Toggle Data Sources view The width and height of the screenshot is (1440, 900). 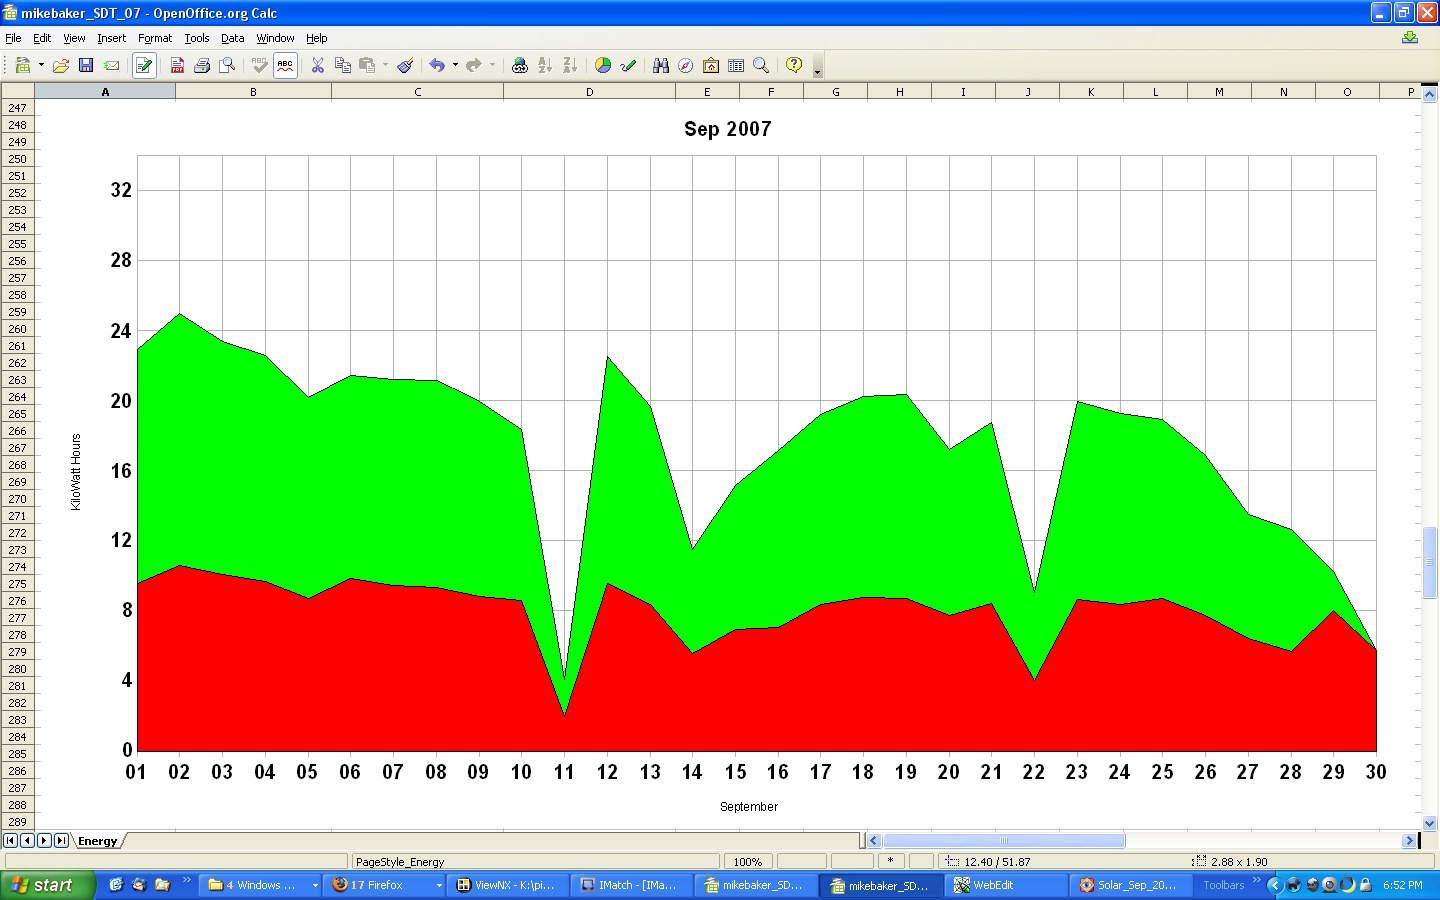click(736, 65)
